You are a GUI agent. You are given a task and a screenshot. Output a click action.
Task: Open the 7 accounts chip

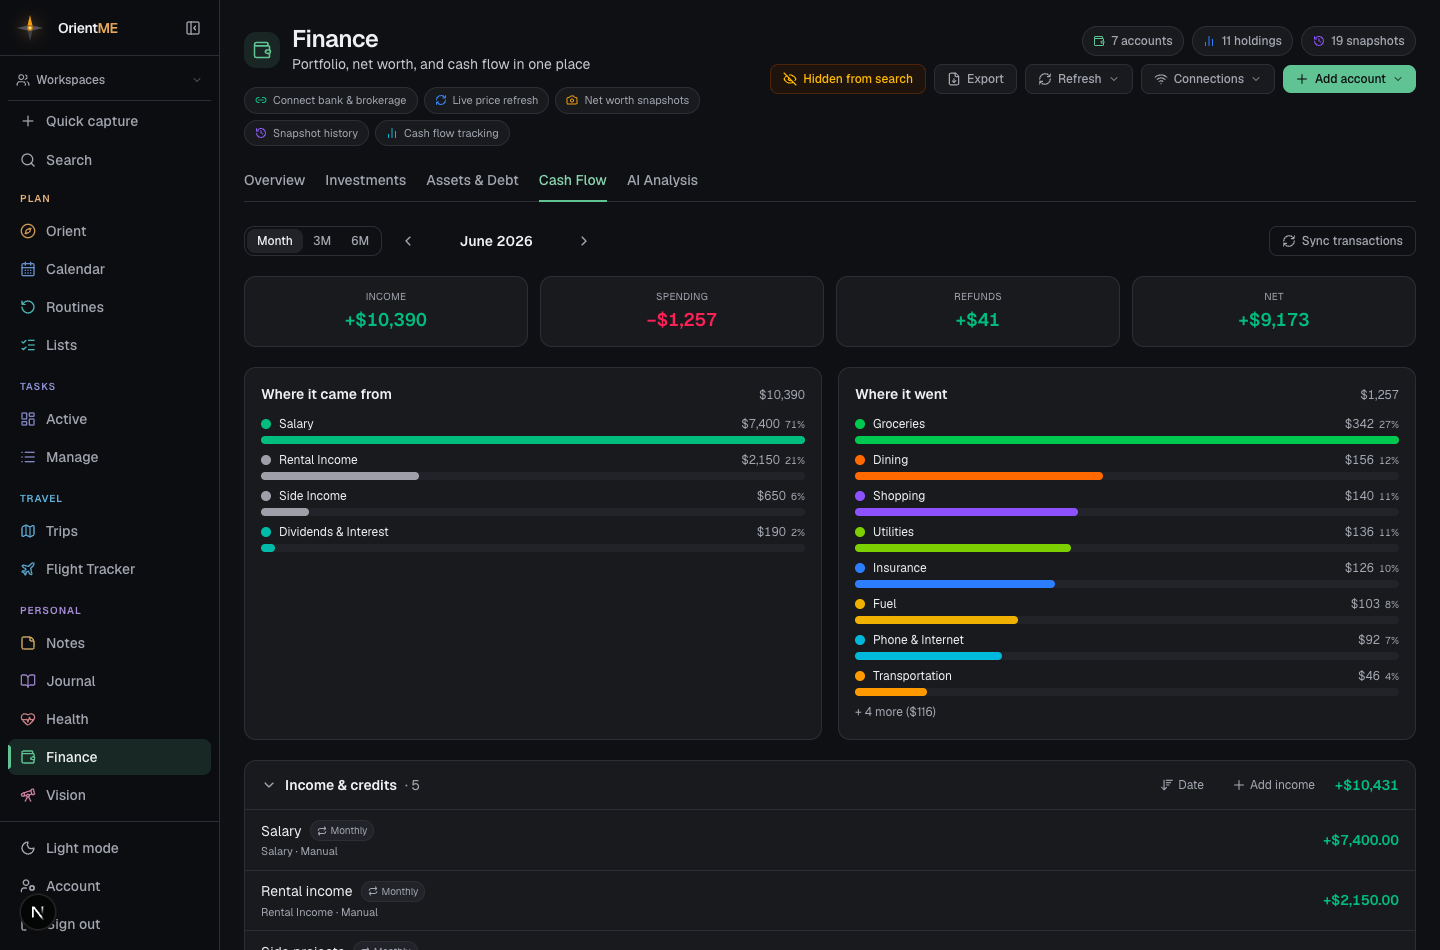point(1133,41)
